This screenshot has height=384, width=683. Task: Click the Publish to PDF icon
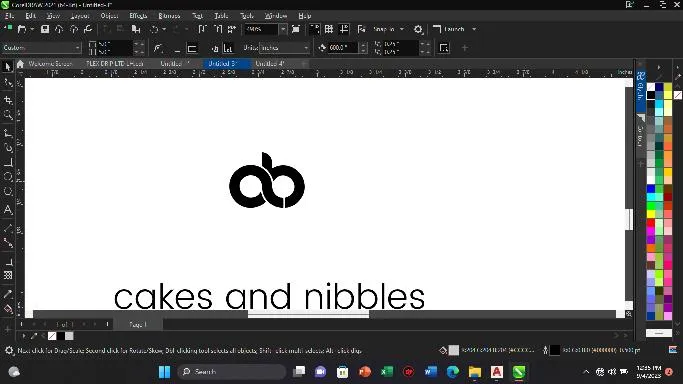click(232, 29)
